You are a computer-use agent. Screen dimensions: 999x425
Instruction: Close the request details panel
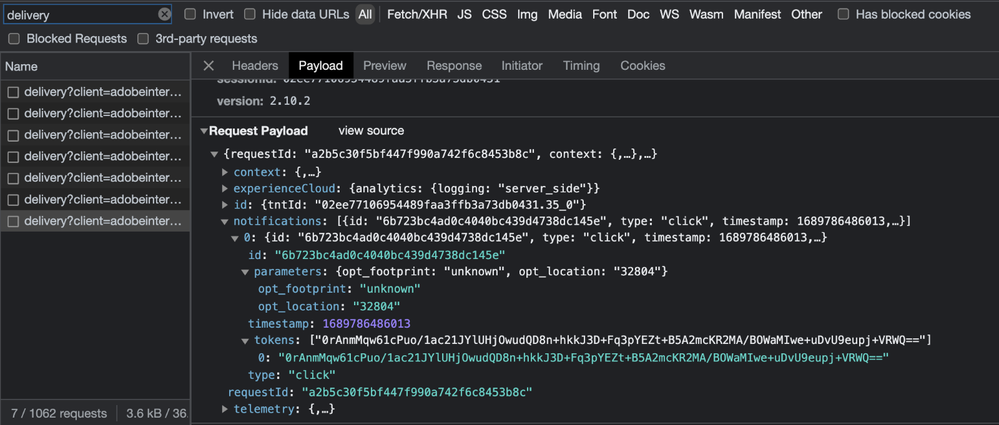(x=209, y=66)
